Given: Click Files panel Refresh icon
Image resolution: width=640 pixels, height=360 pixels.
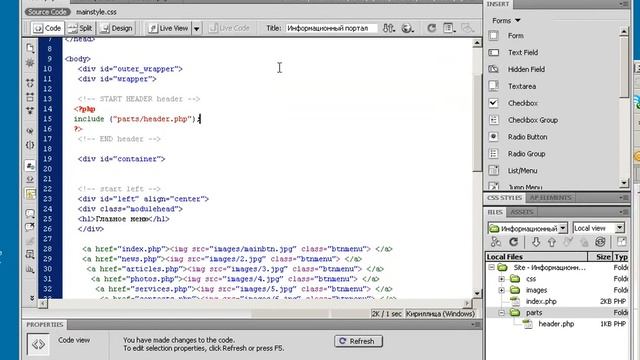Looking at the screenshot, I should [x=513, y=242].
